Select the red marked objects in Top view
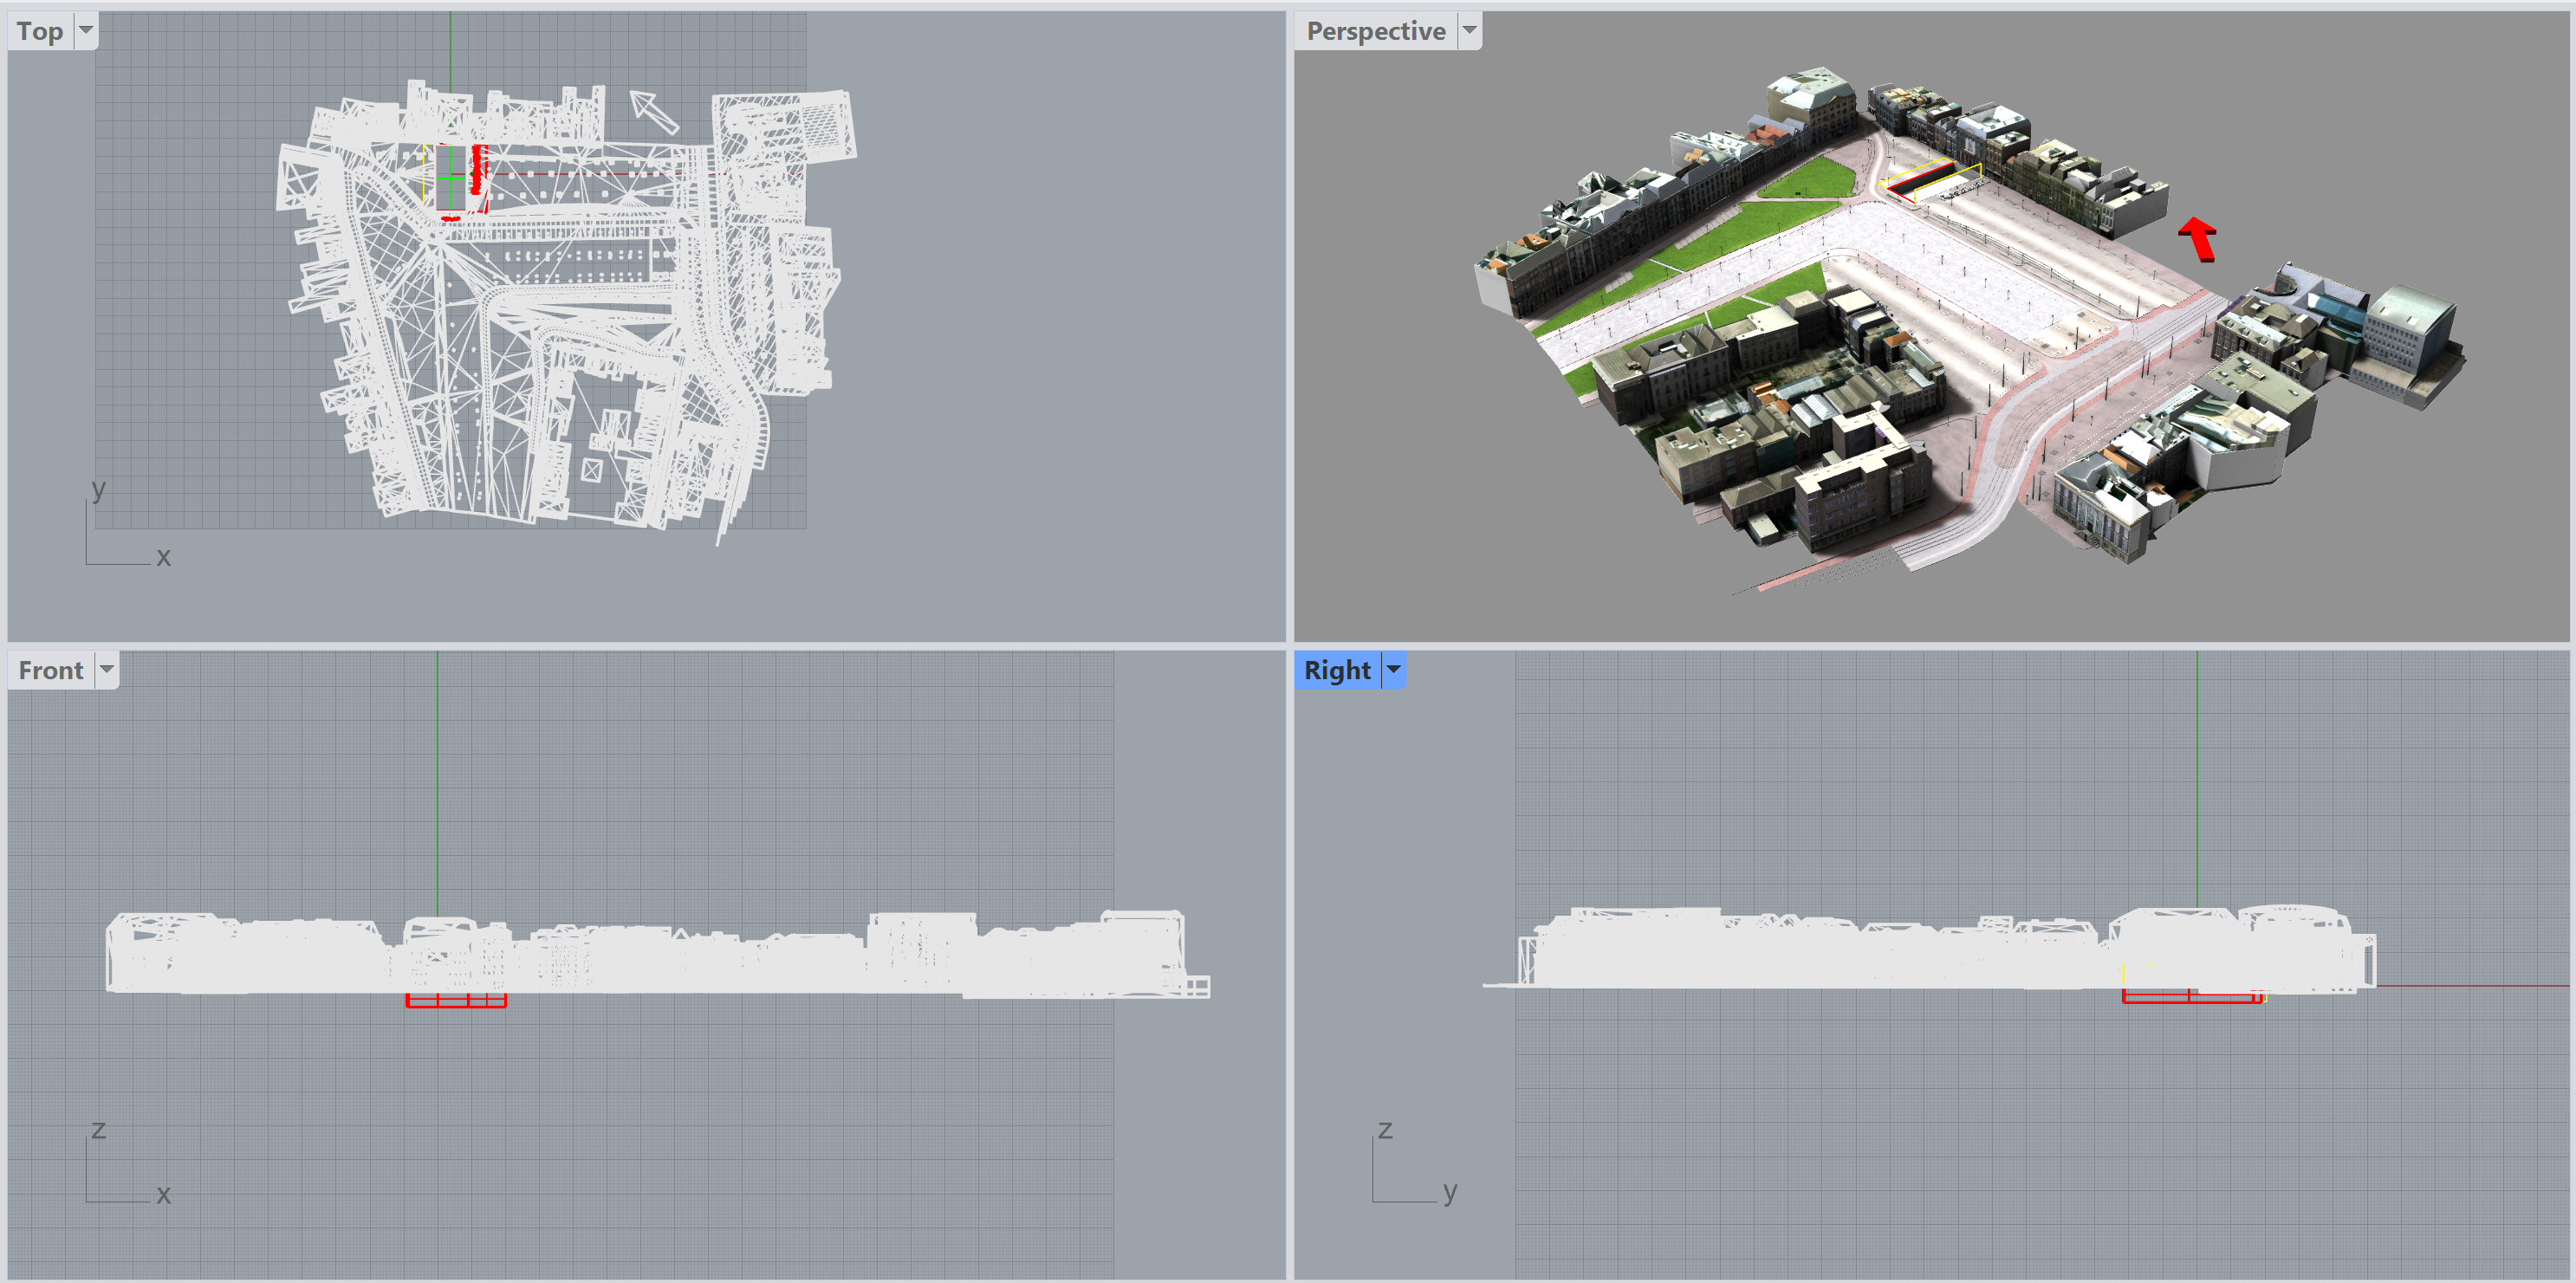Image resolution: width=2576 pixels, height=1283 pixels. (477, 168)
